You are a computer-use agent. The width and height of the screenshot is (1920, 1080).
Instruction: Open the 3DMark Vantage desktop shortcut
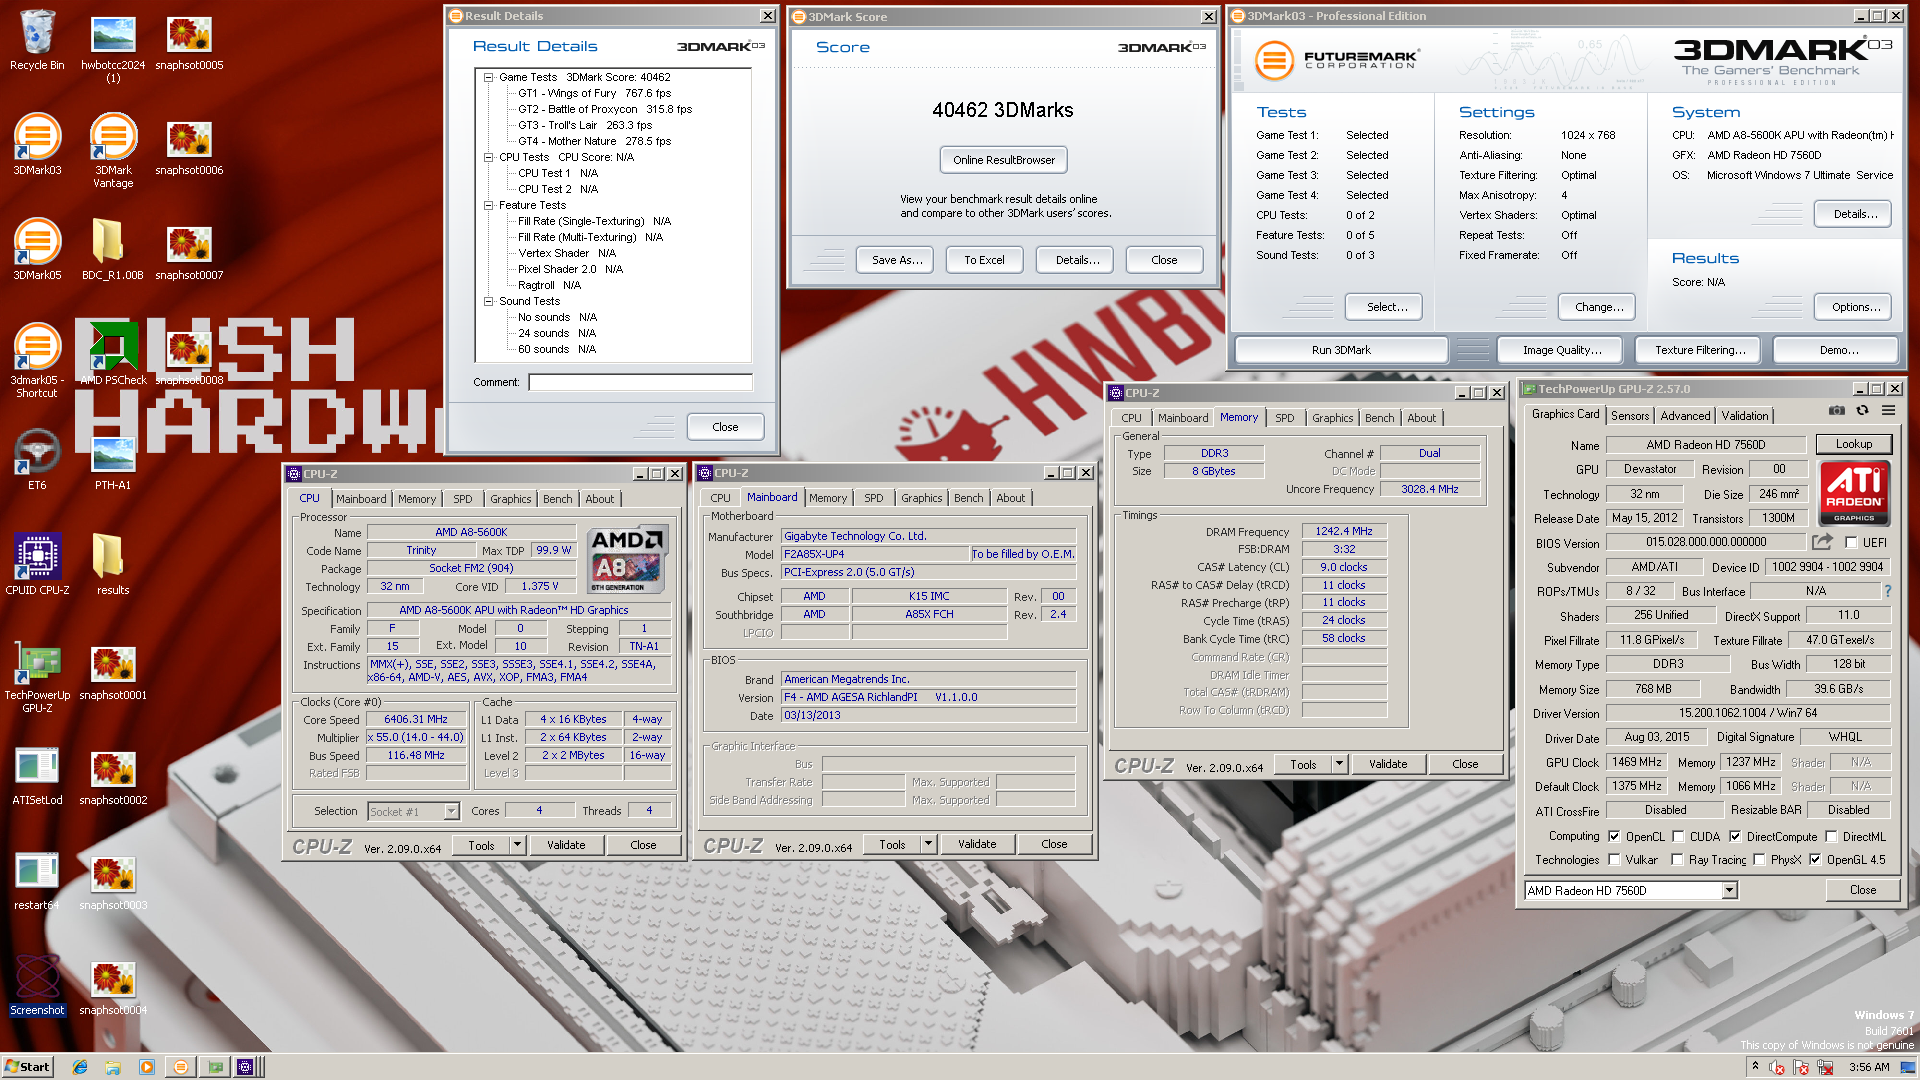click(113, 150)
